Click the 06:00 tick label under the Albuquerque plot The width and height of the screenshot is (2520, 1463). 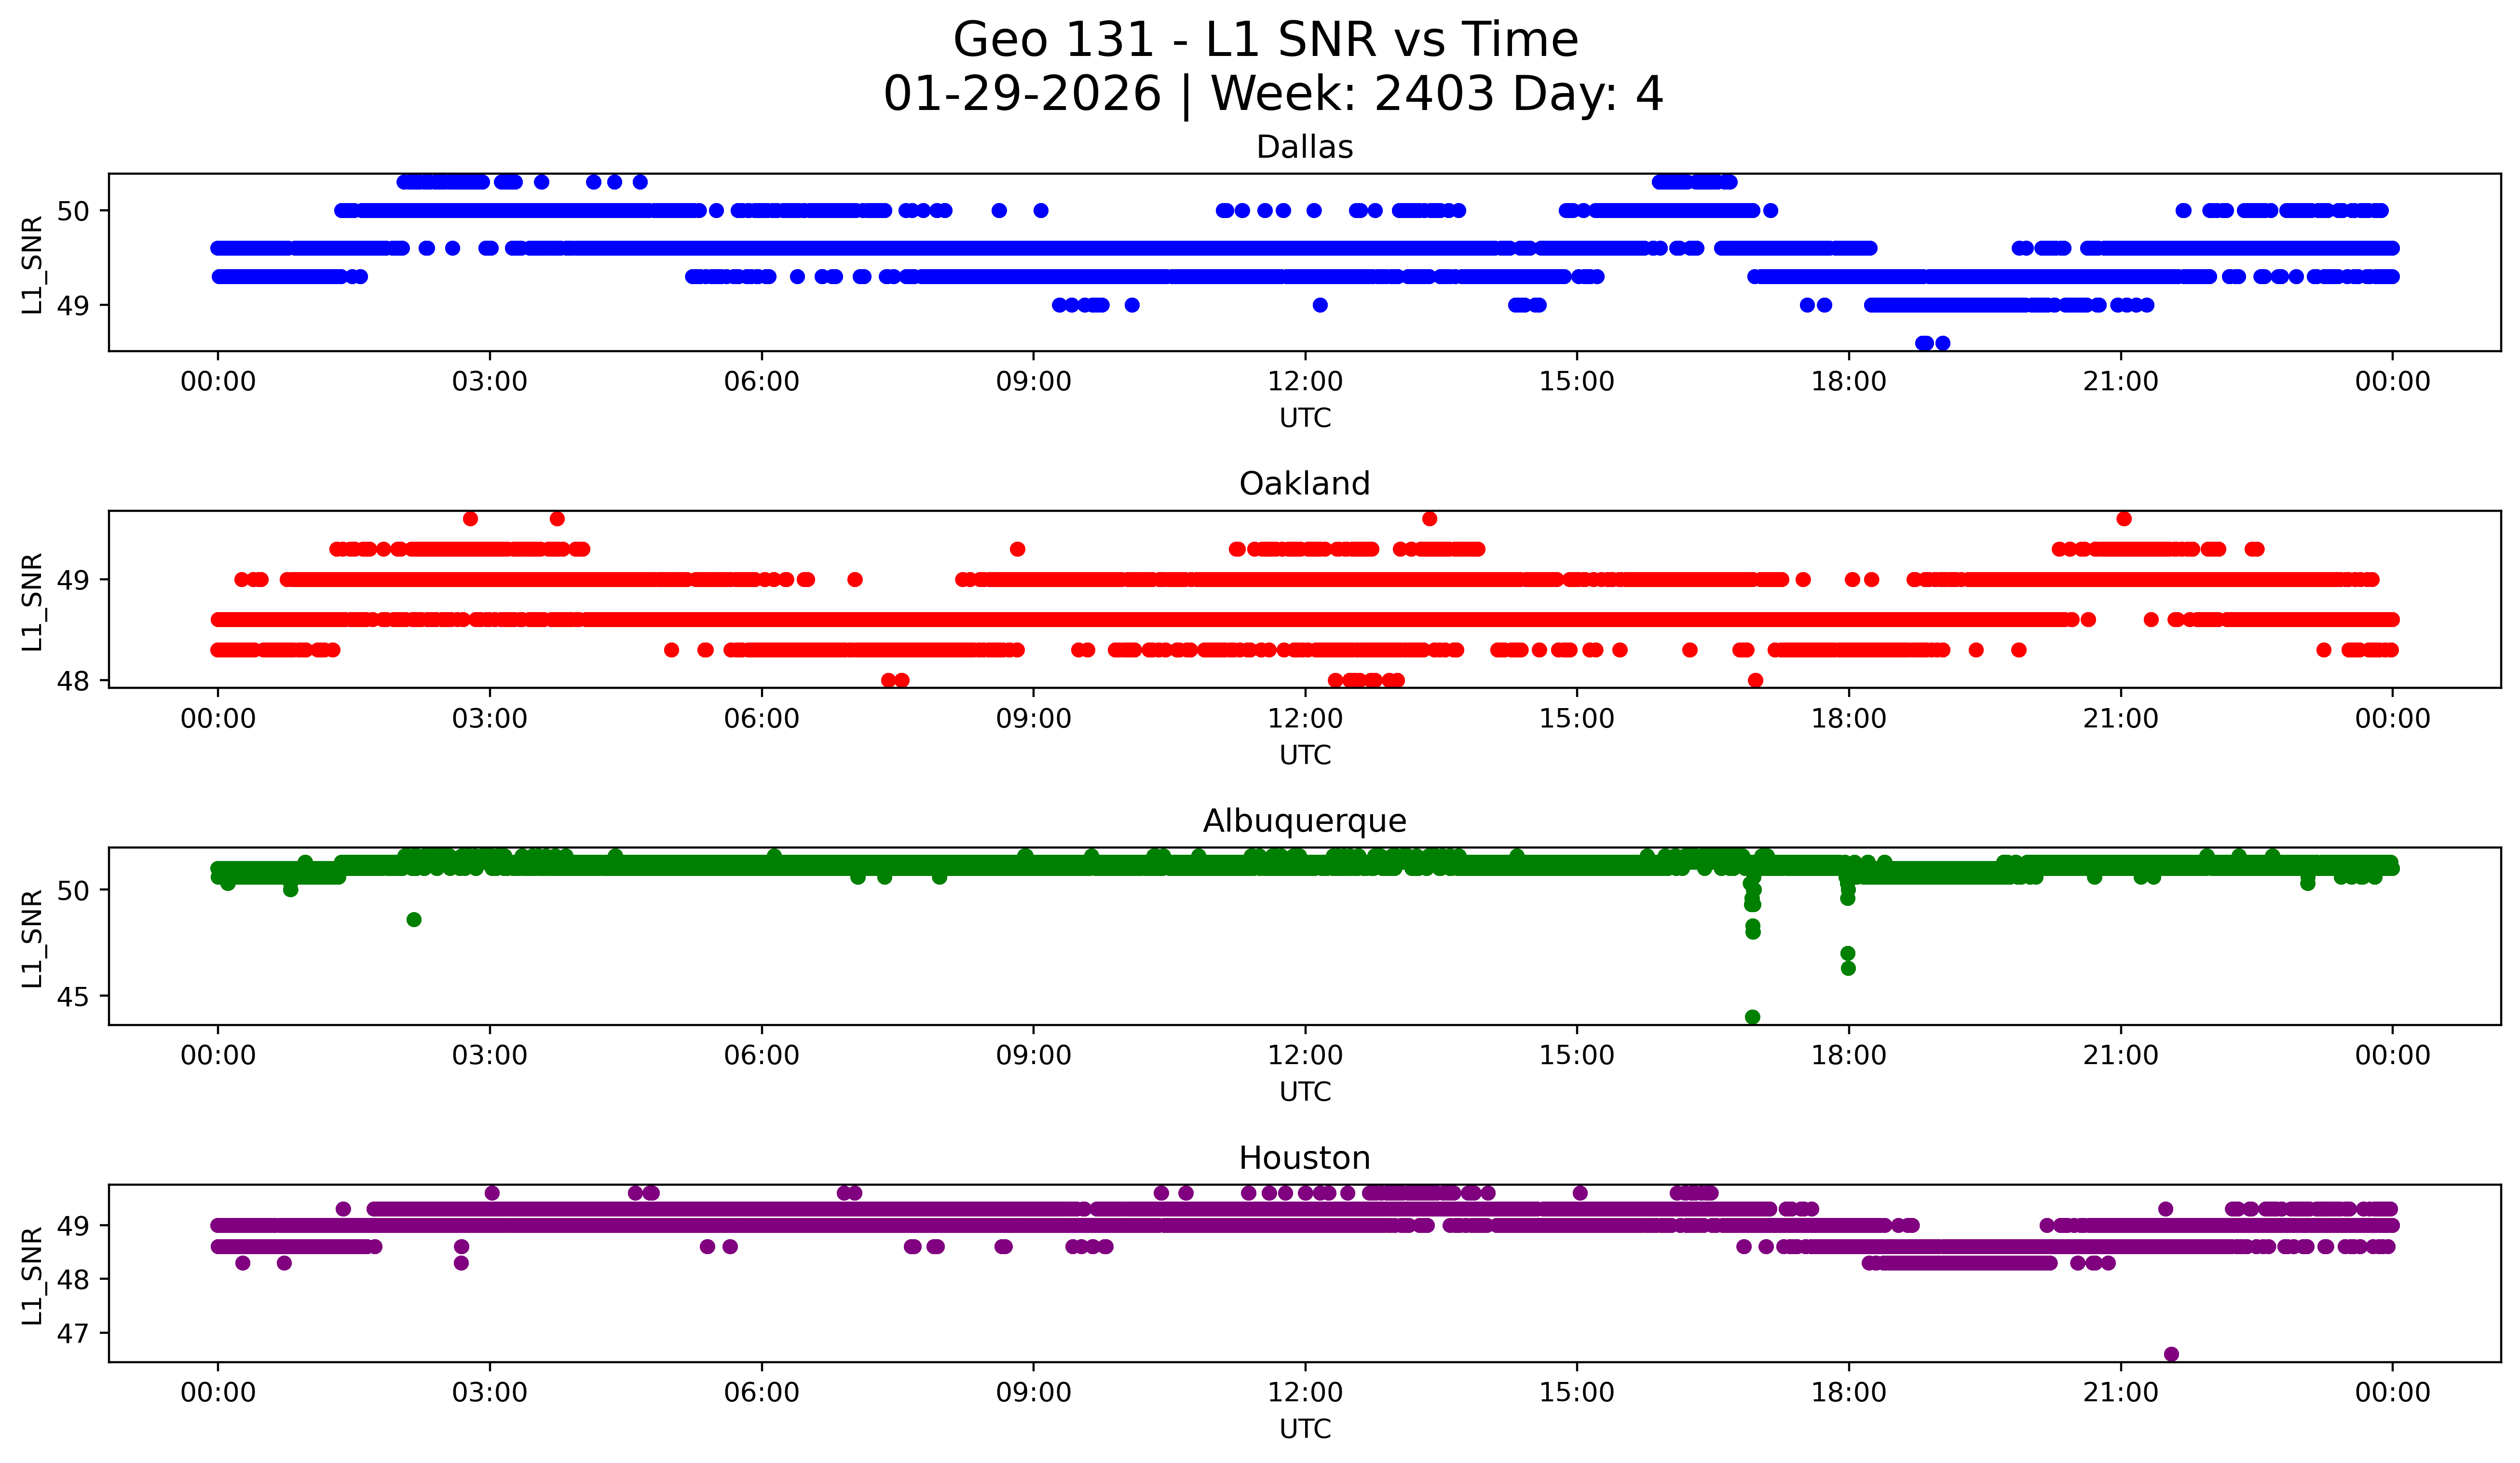[761, 1056]
